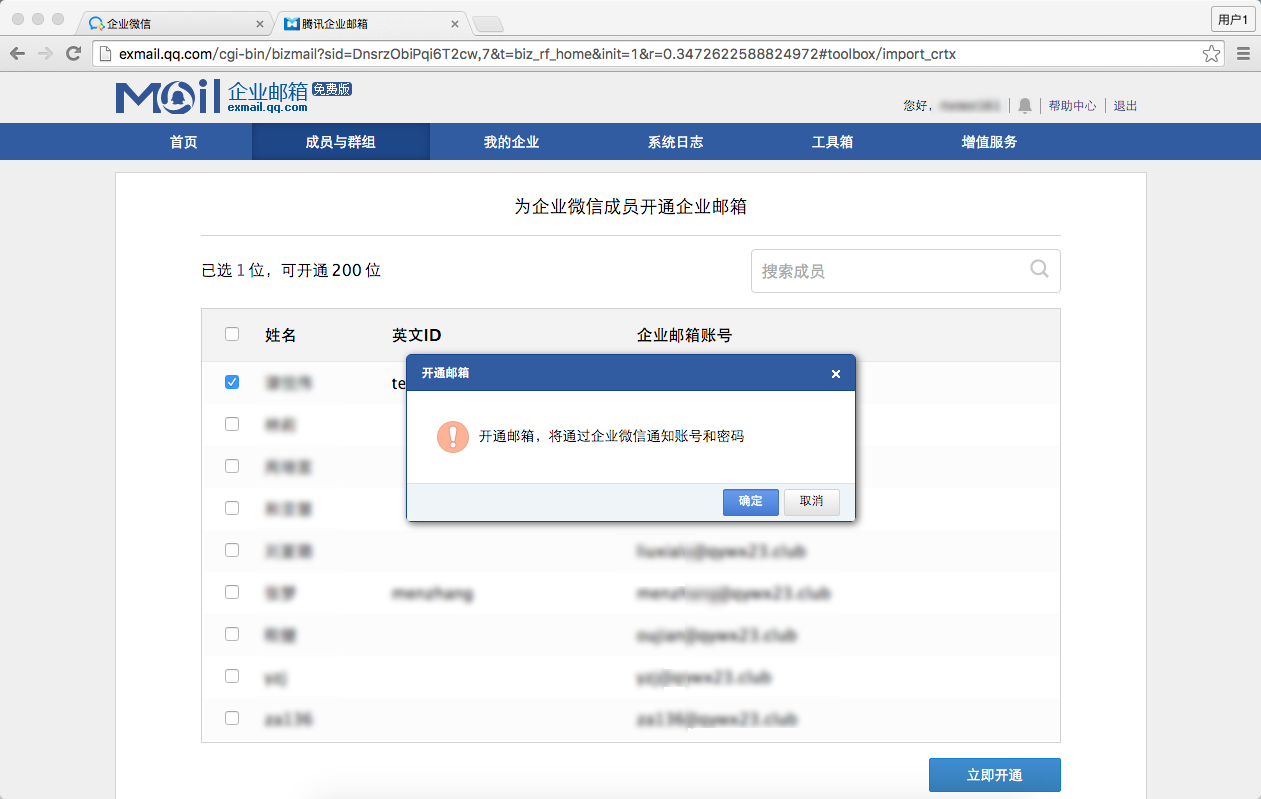Check the za136 member checkbox
This screenshot has width=1261, height=799.
click(x=232, y=718)
